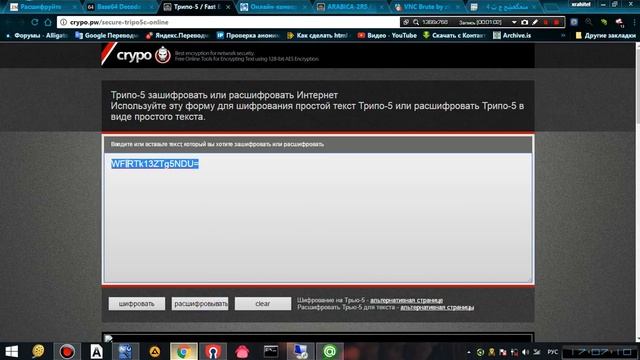Show hidden system tray icons arrow

pyautogui.click(x=469, y=352)
